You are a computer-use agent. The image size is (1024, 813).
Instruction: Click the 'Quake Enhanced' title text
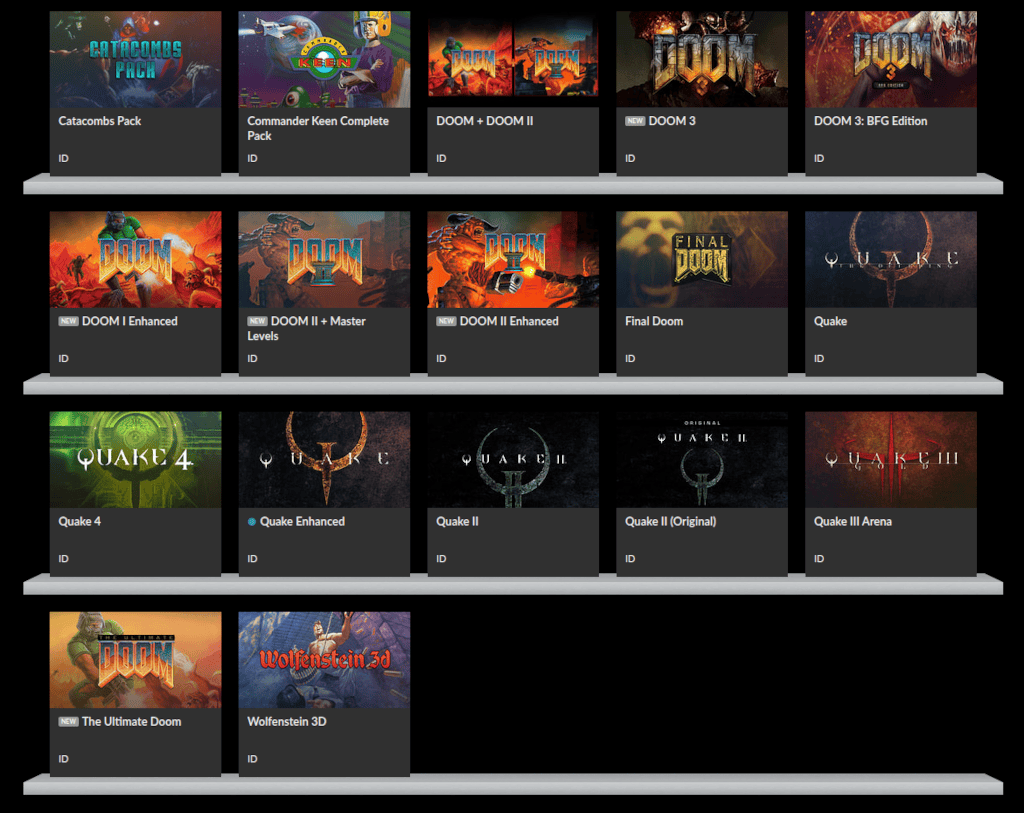tap(302, 522)
